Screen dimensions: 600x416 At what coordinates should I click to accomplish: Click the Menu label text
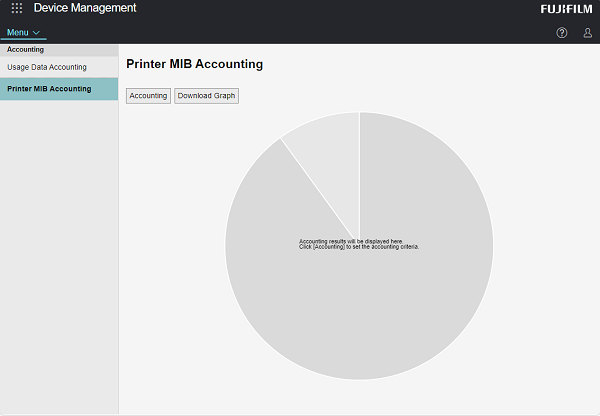point(17,33)
